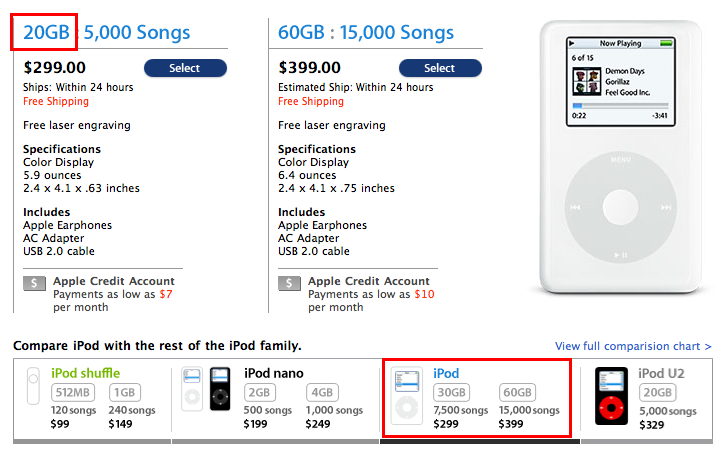Click the dollar icon beside 20GB Apple Credit Account
This screenshot has height=449, width=718.
pyautogui.click(x=35, y=284)
